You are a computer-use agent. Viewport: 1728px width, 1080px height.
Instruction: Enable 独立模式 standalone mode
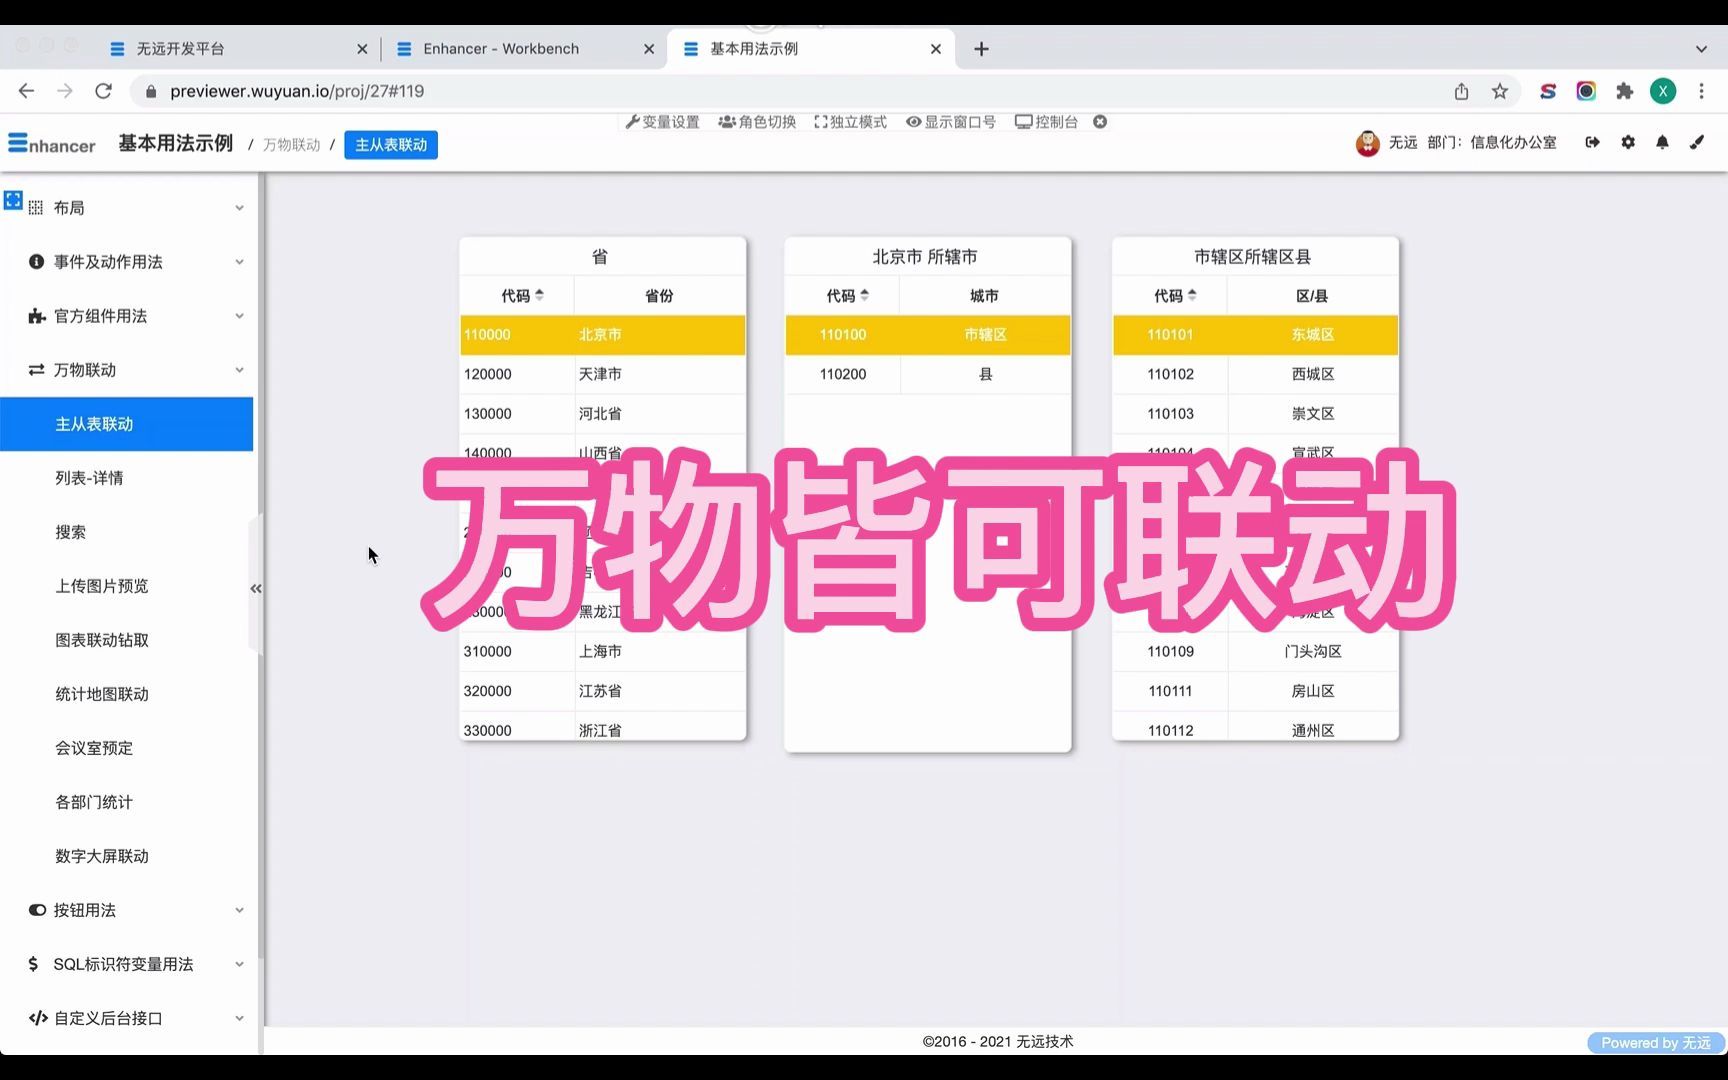849,121
